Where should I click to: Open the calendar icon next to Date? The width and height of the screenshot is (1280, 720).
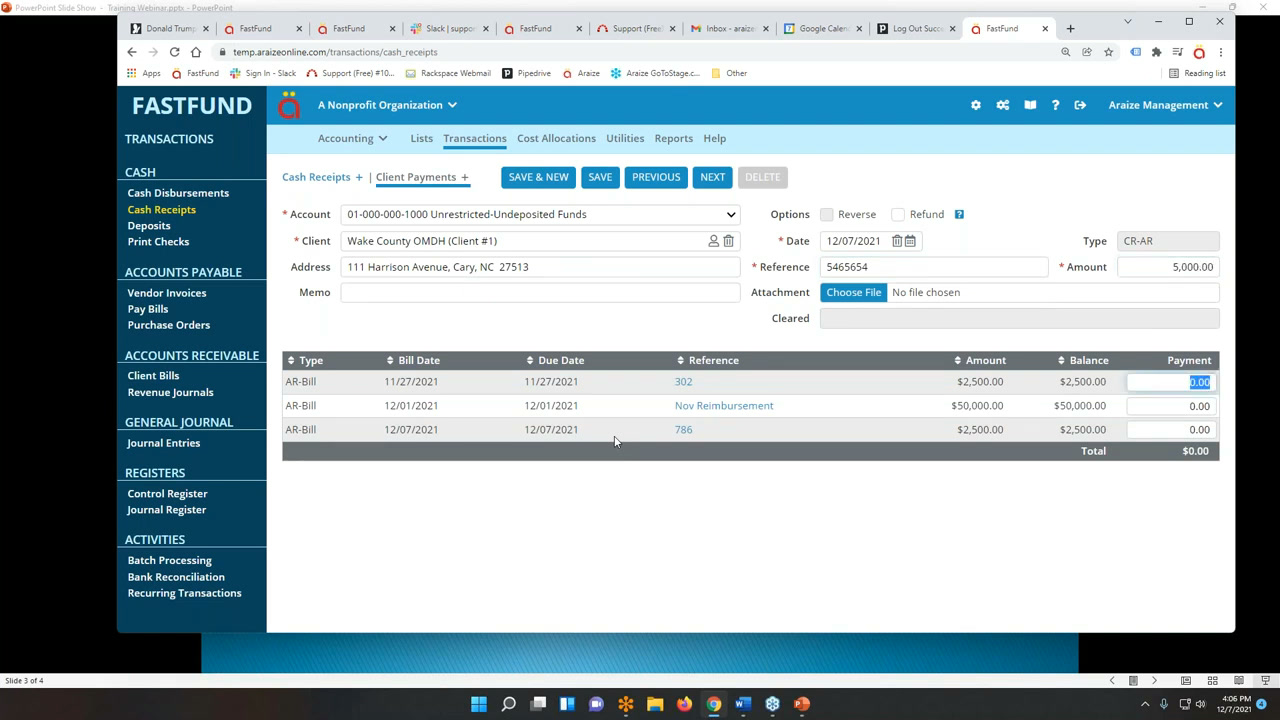pyautogui.click(x=910, y=241)
